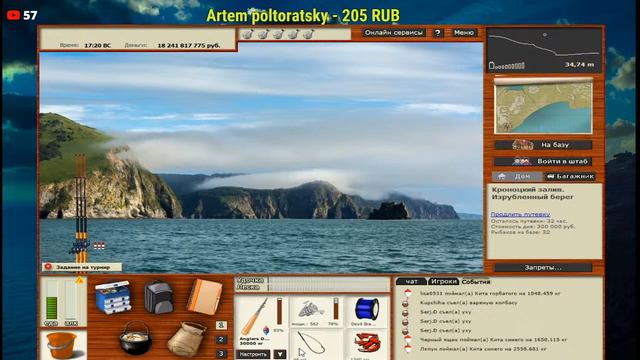Click the Войти в штаб button

(543, 161)
